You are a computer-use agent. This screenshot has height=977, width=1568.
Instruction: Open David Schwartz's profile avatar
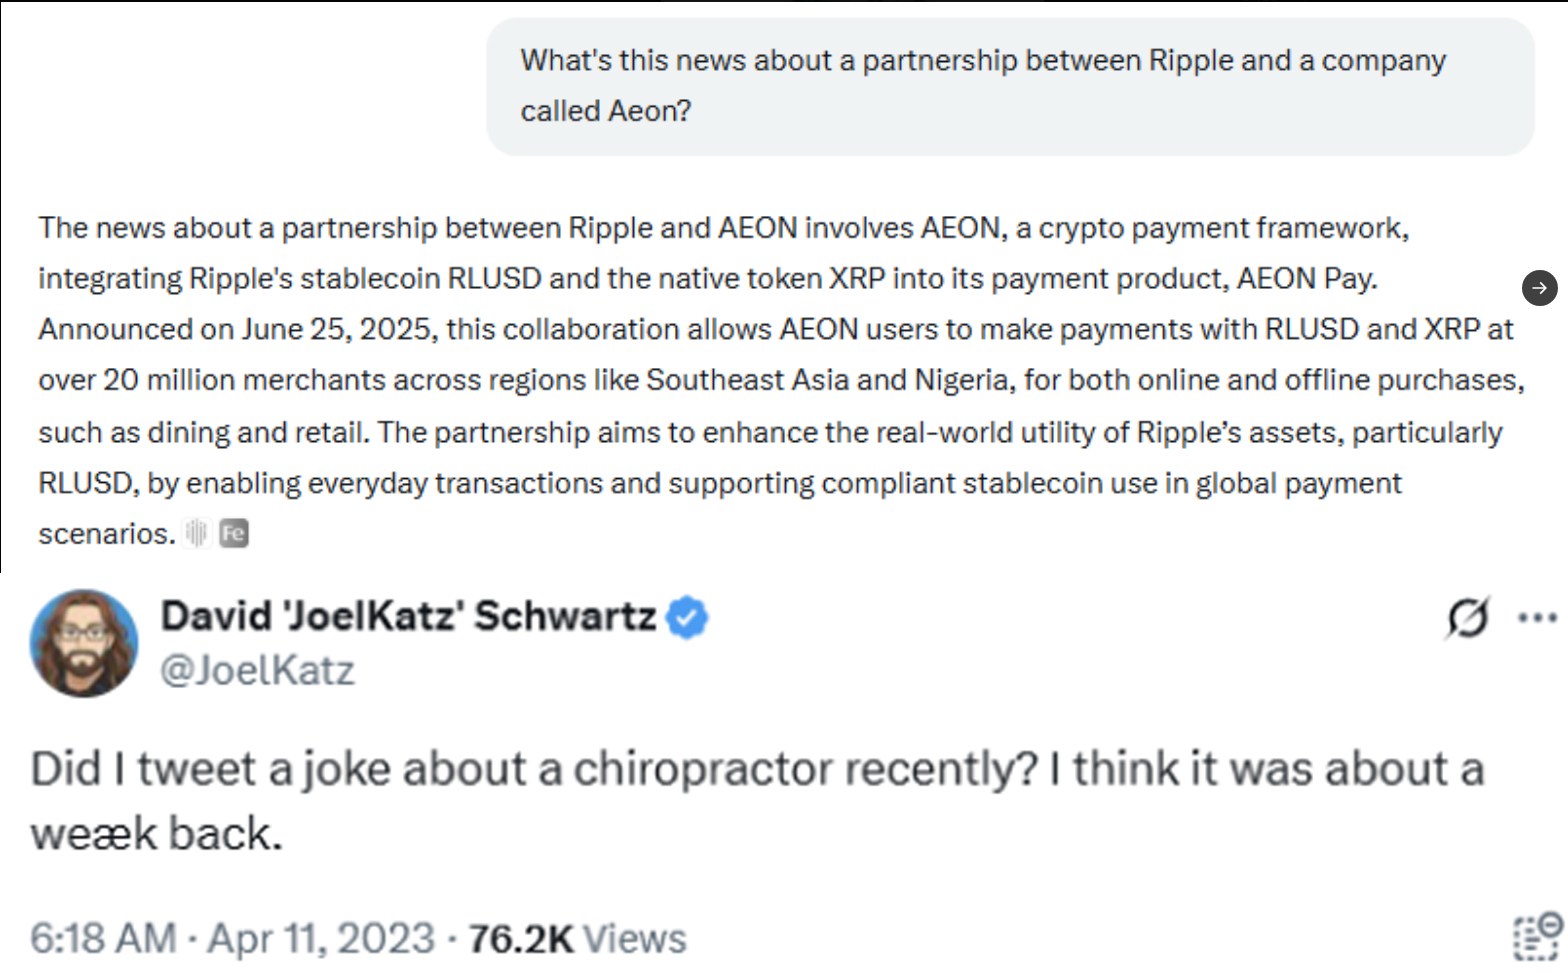(84, 643)
